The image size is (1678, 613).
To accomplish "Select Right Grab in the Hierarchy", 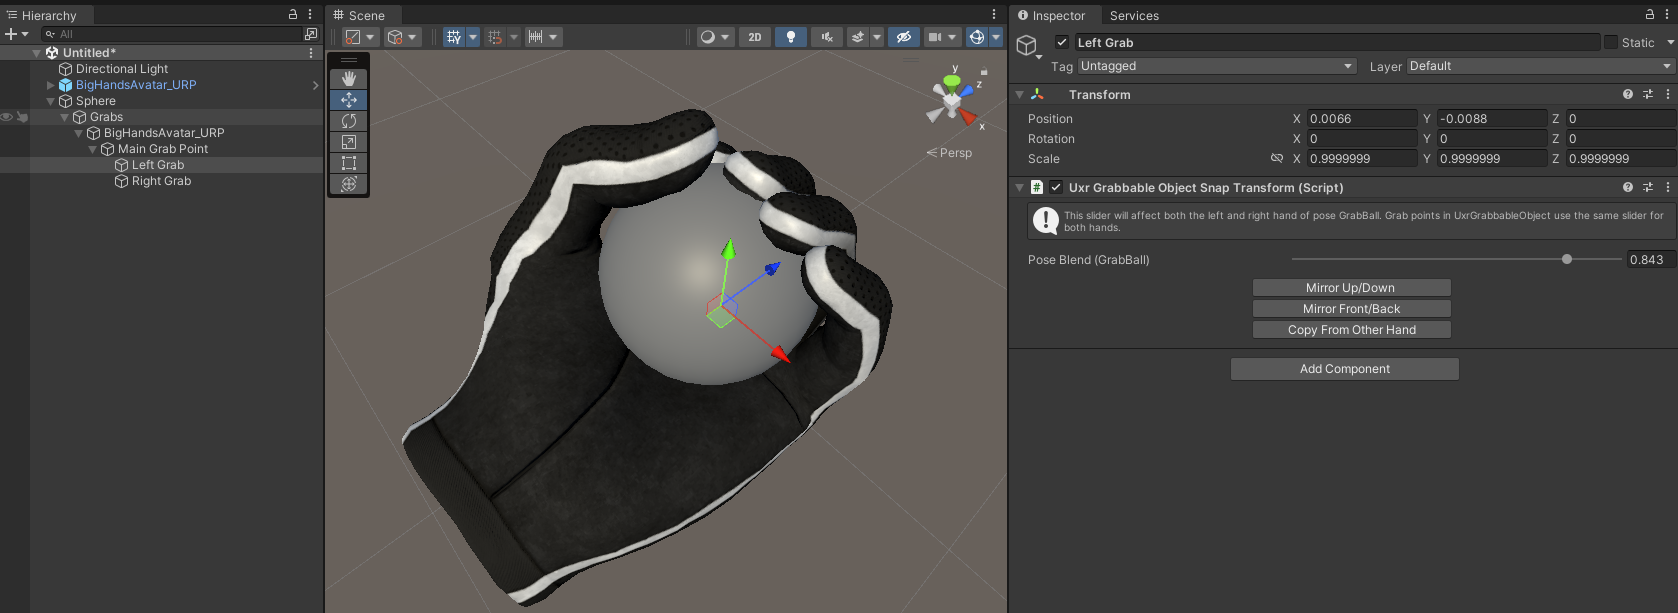I will (x=161, y=181).
